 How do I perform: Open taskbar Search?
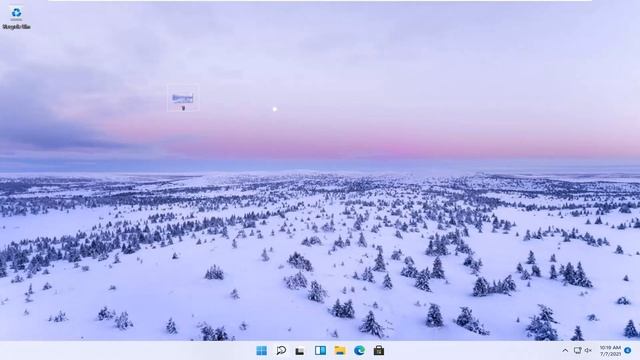point(281,351)
